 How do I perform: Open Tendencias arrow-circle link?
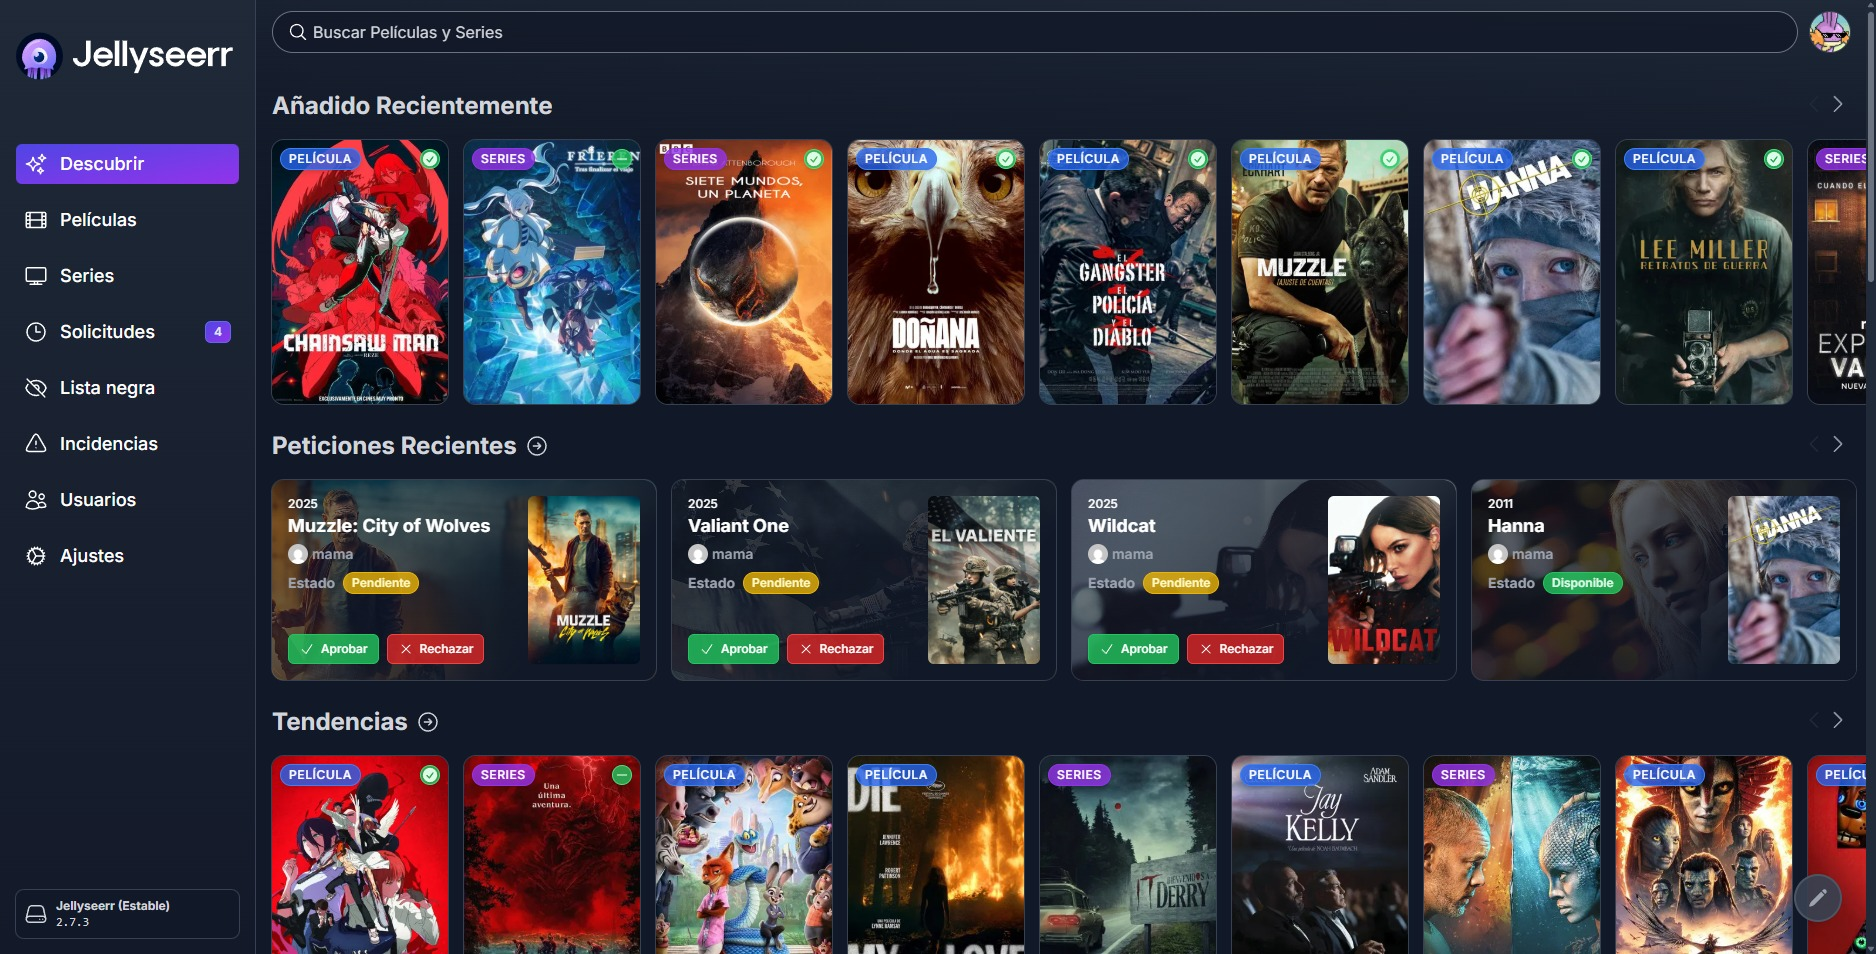tap(428, 722)
